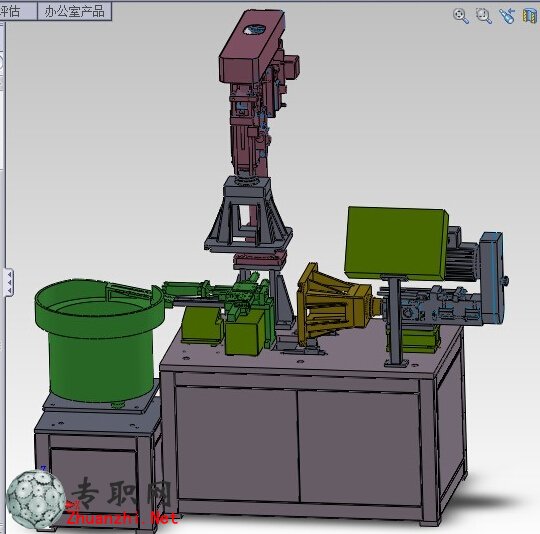Screen dimensions: 540x534
Task: Click the right cabinet door face
Action: [359, 448]
